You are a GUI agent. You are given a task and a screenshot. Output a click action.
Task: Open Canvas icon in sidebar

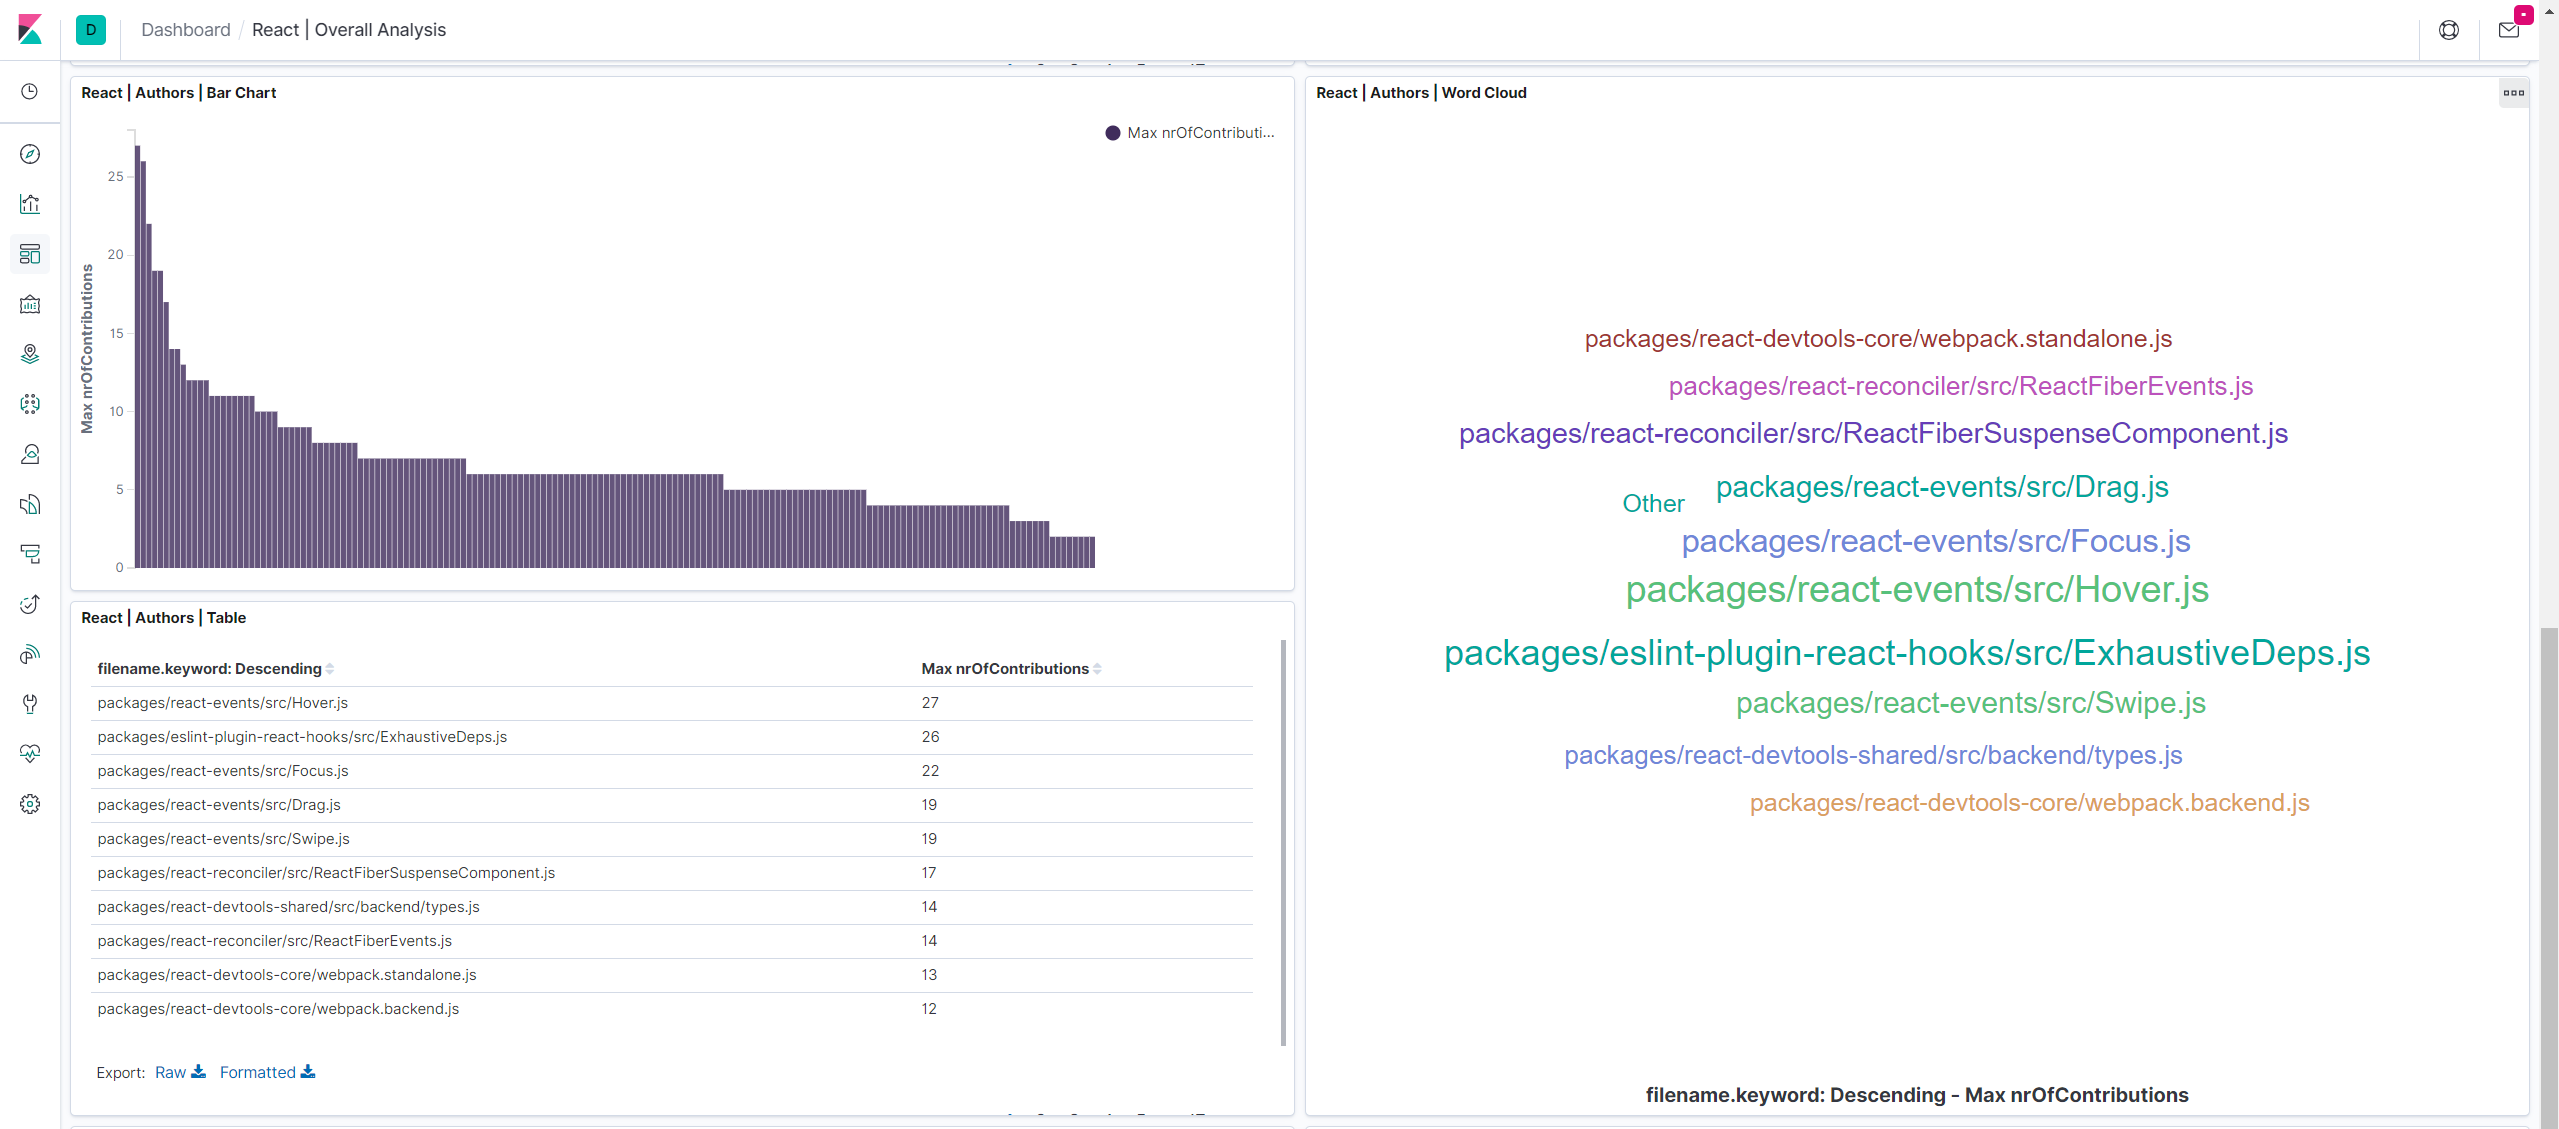pyautogui.click(x=30, y=304)
